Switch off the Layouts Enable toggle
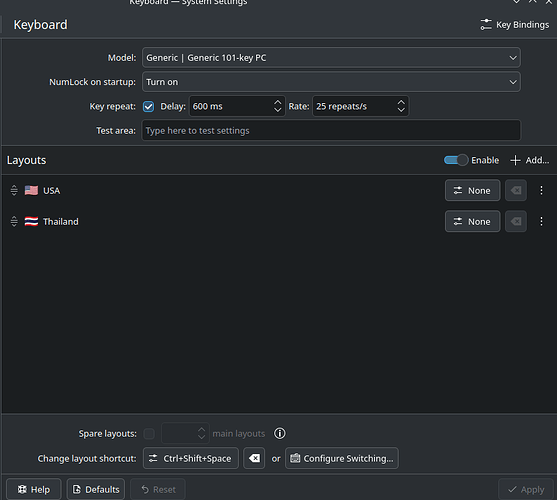The height and width of the screenshot is (500, 557). 456,160
